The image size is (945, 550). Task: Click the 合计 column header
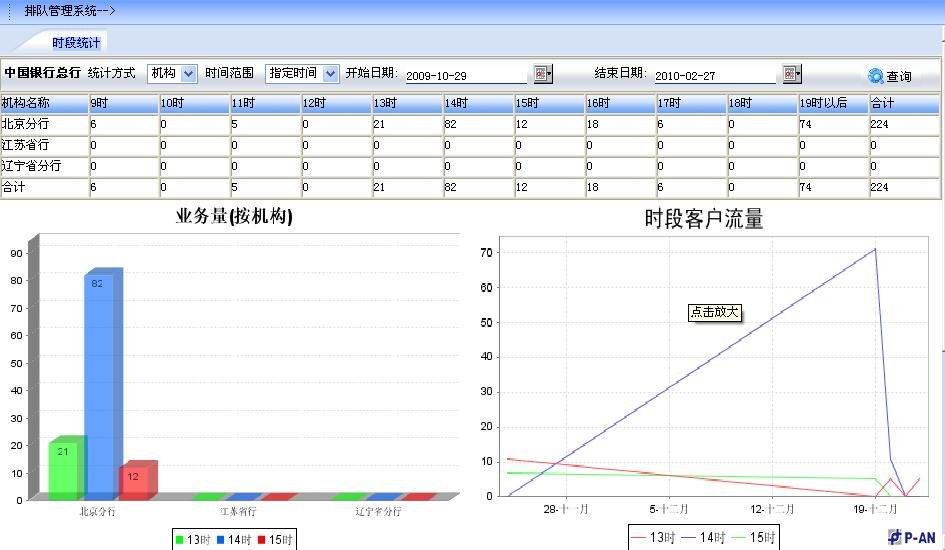[905, 103]
